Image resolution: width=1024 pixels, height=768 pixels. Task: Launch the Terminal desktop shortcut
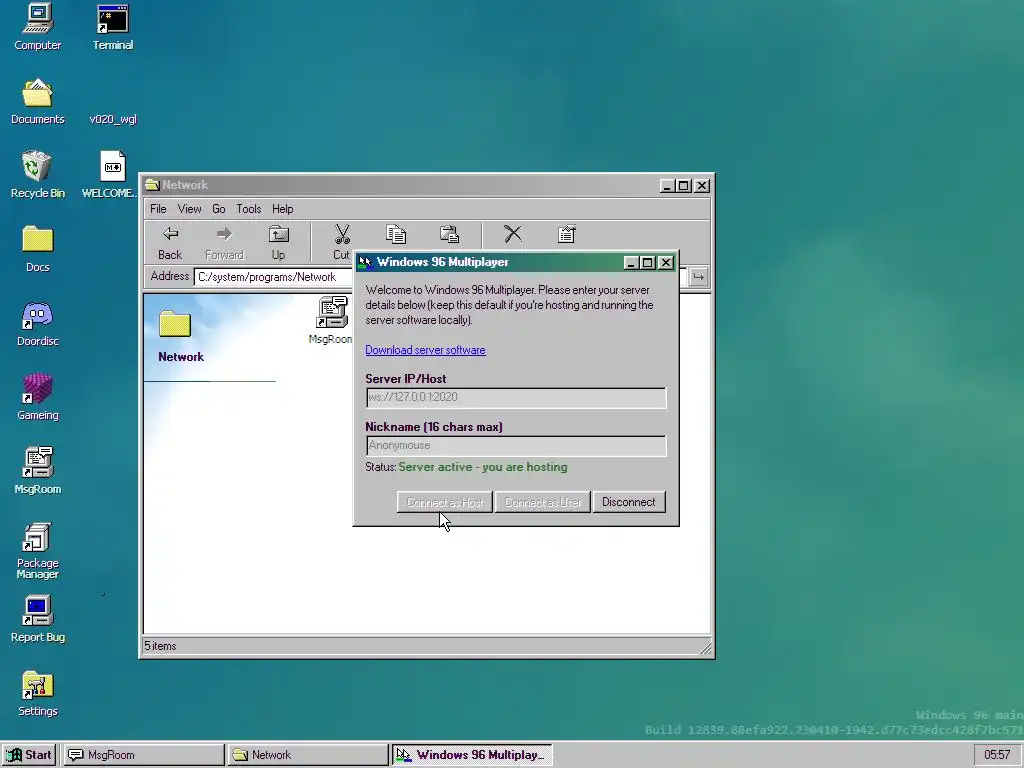pos(112,27)
